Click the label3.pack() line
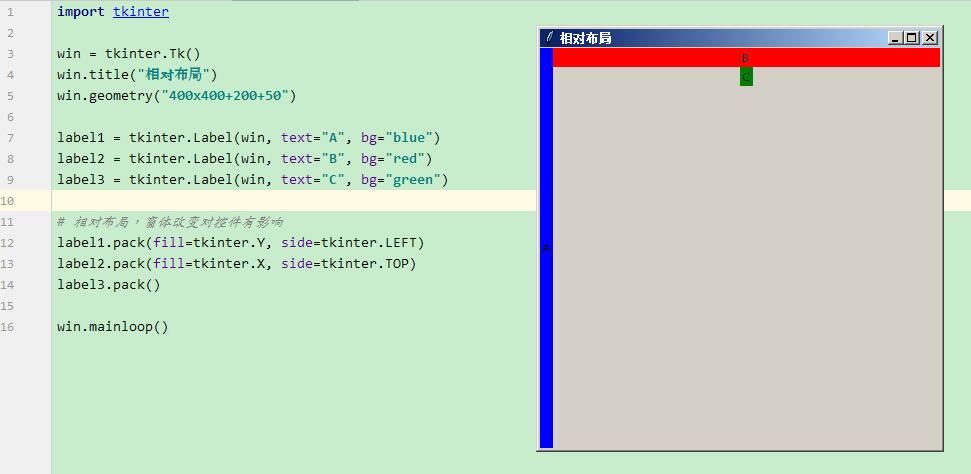This screenshot has height=474, width=971. 109,285
